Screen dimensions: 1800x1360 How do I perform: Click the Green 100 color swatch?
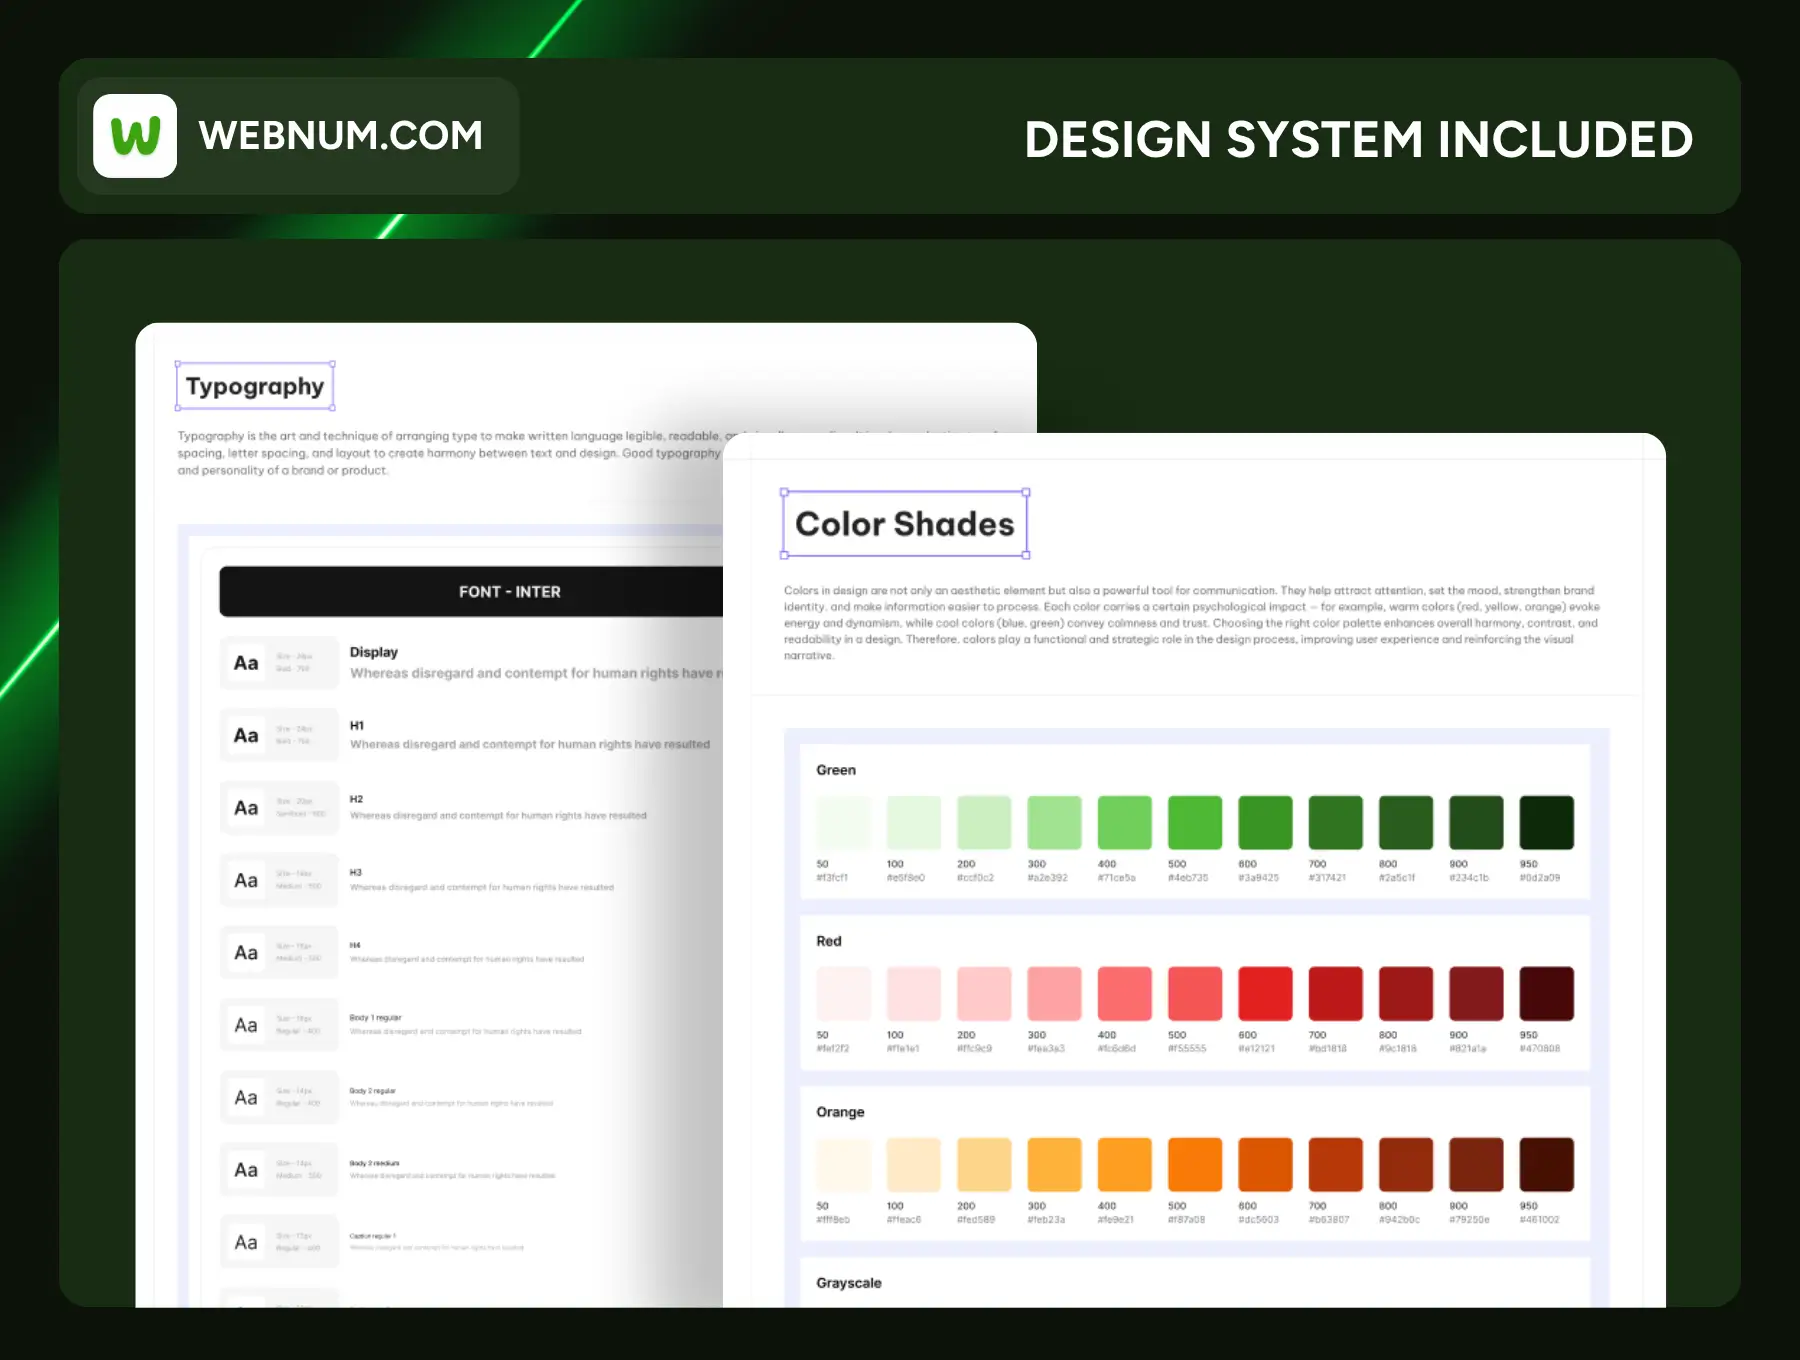click(x=913, y=823)
